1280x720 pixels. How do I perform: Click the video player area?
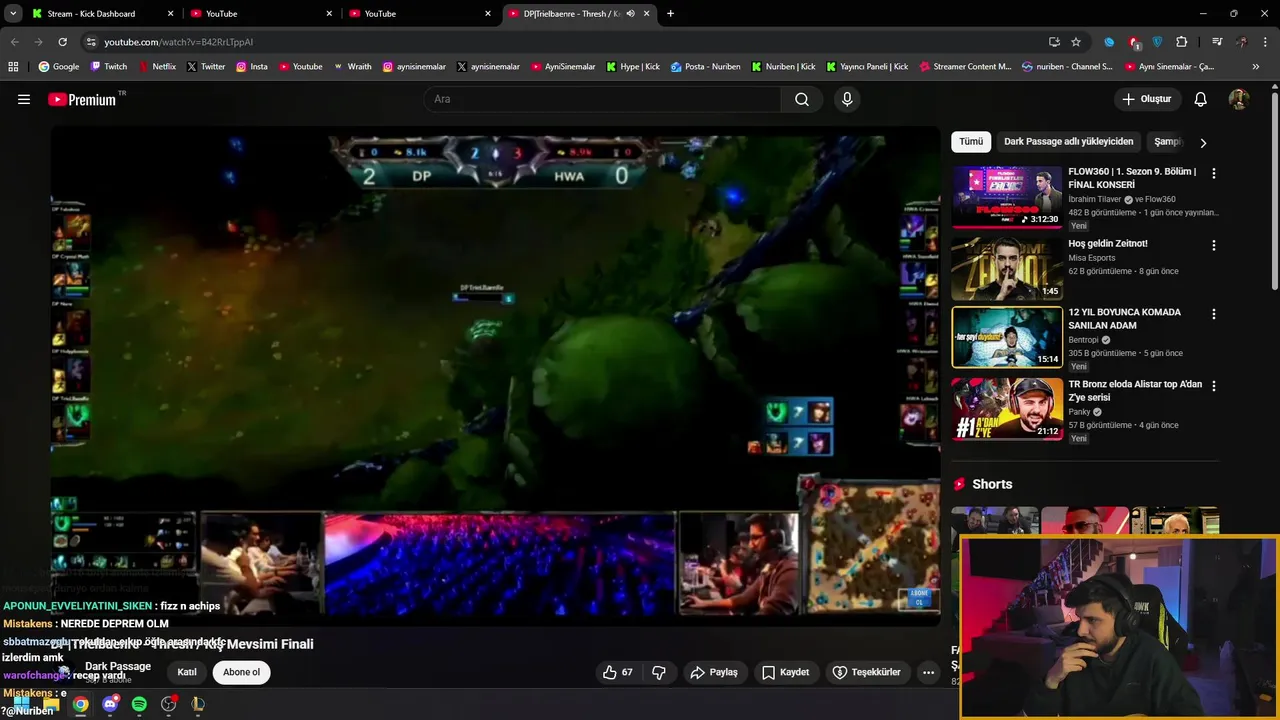coord(495,375)
